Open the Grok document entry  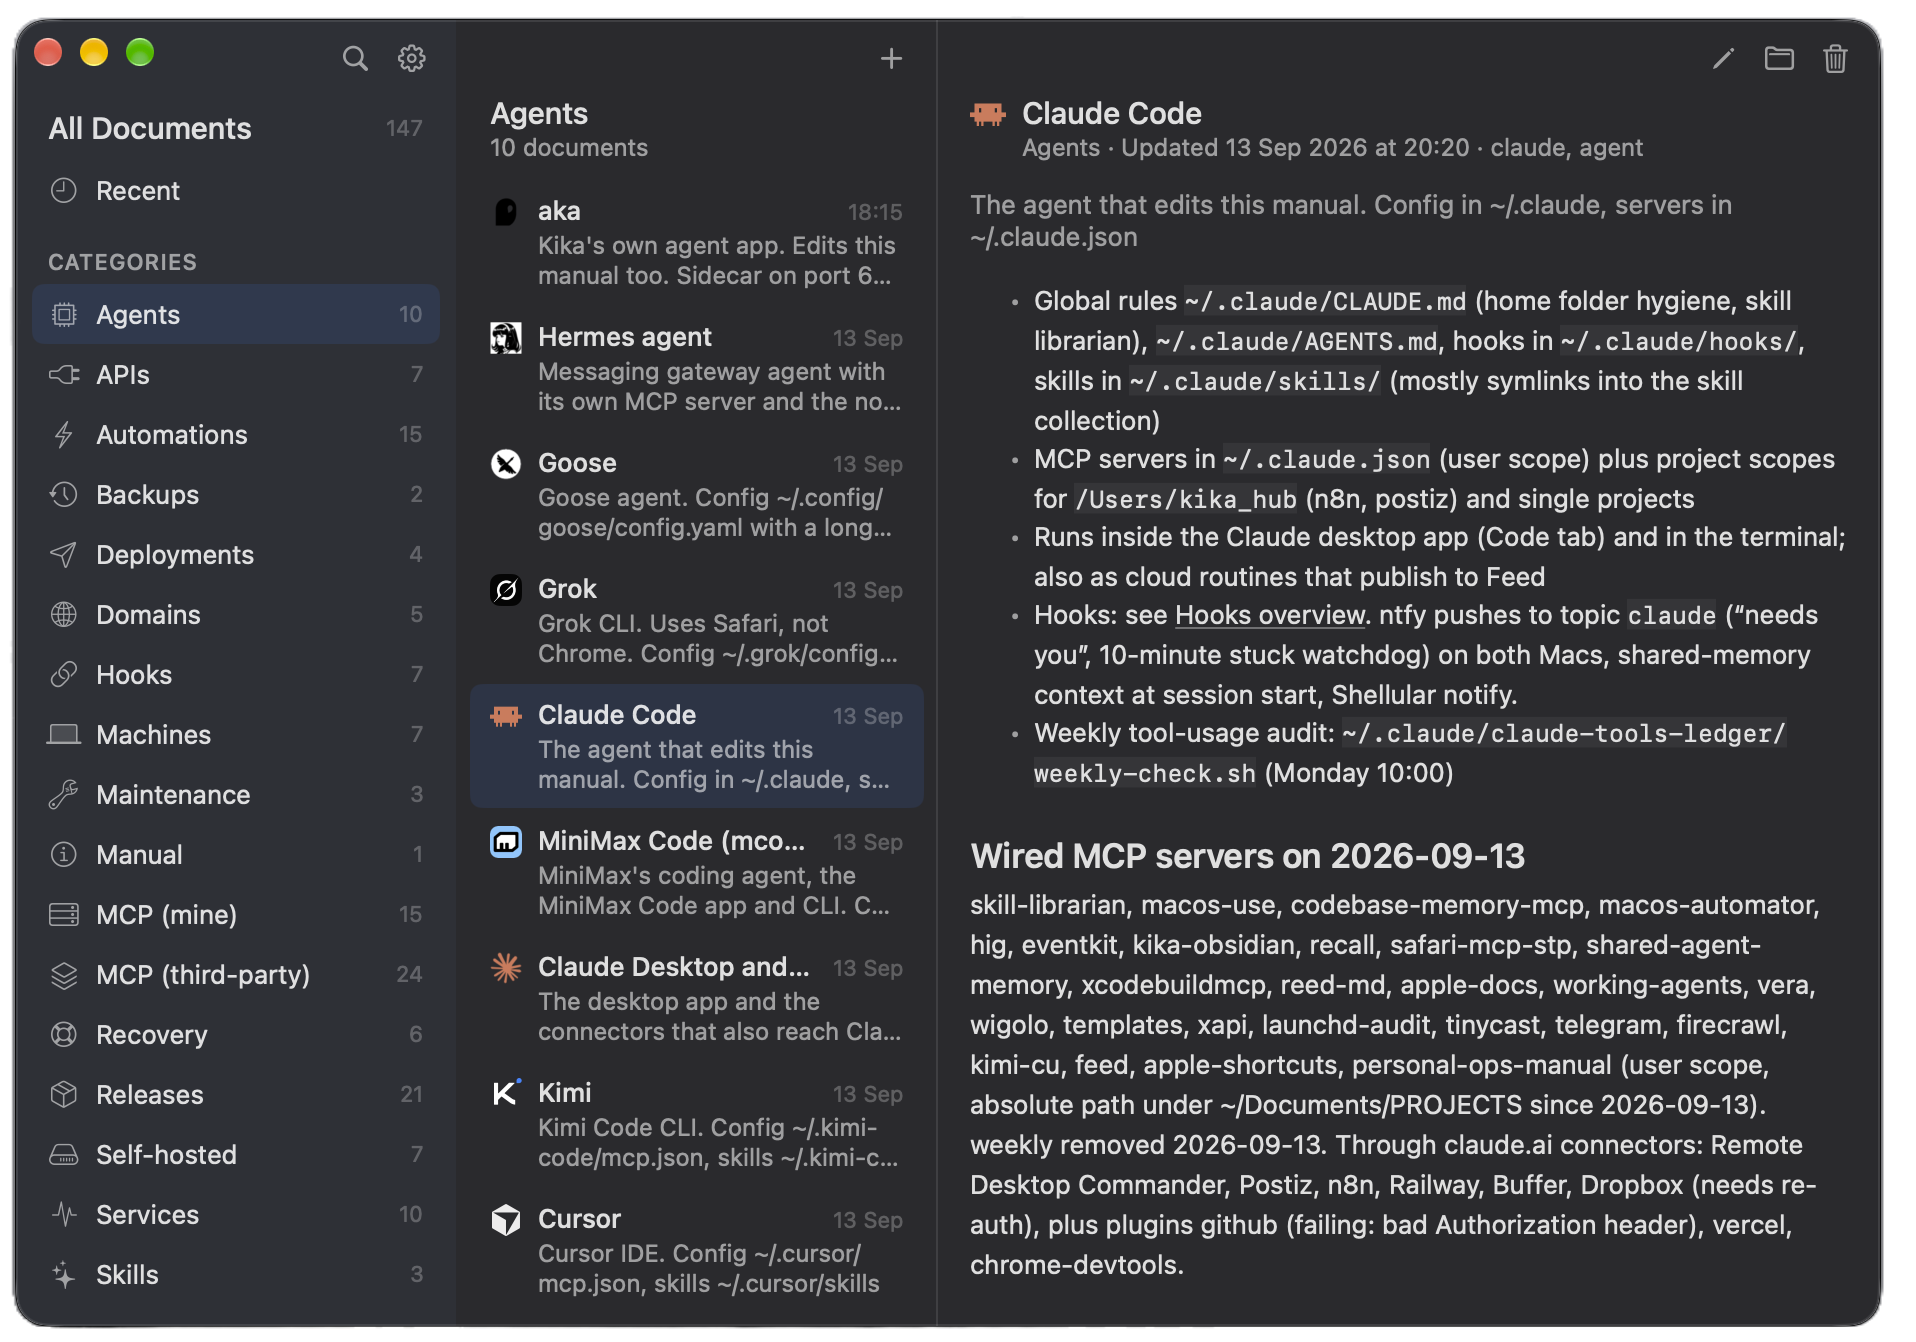tap(696, 621)
